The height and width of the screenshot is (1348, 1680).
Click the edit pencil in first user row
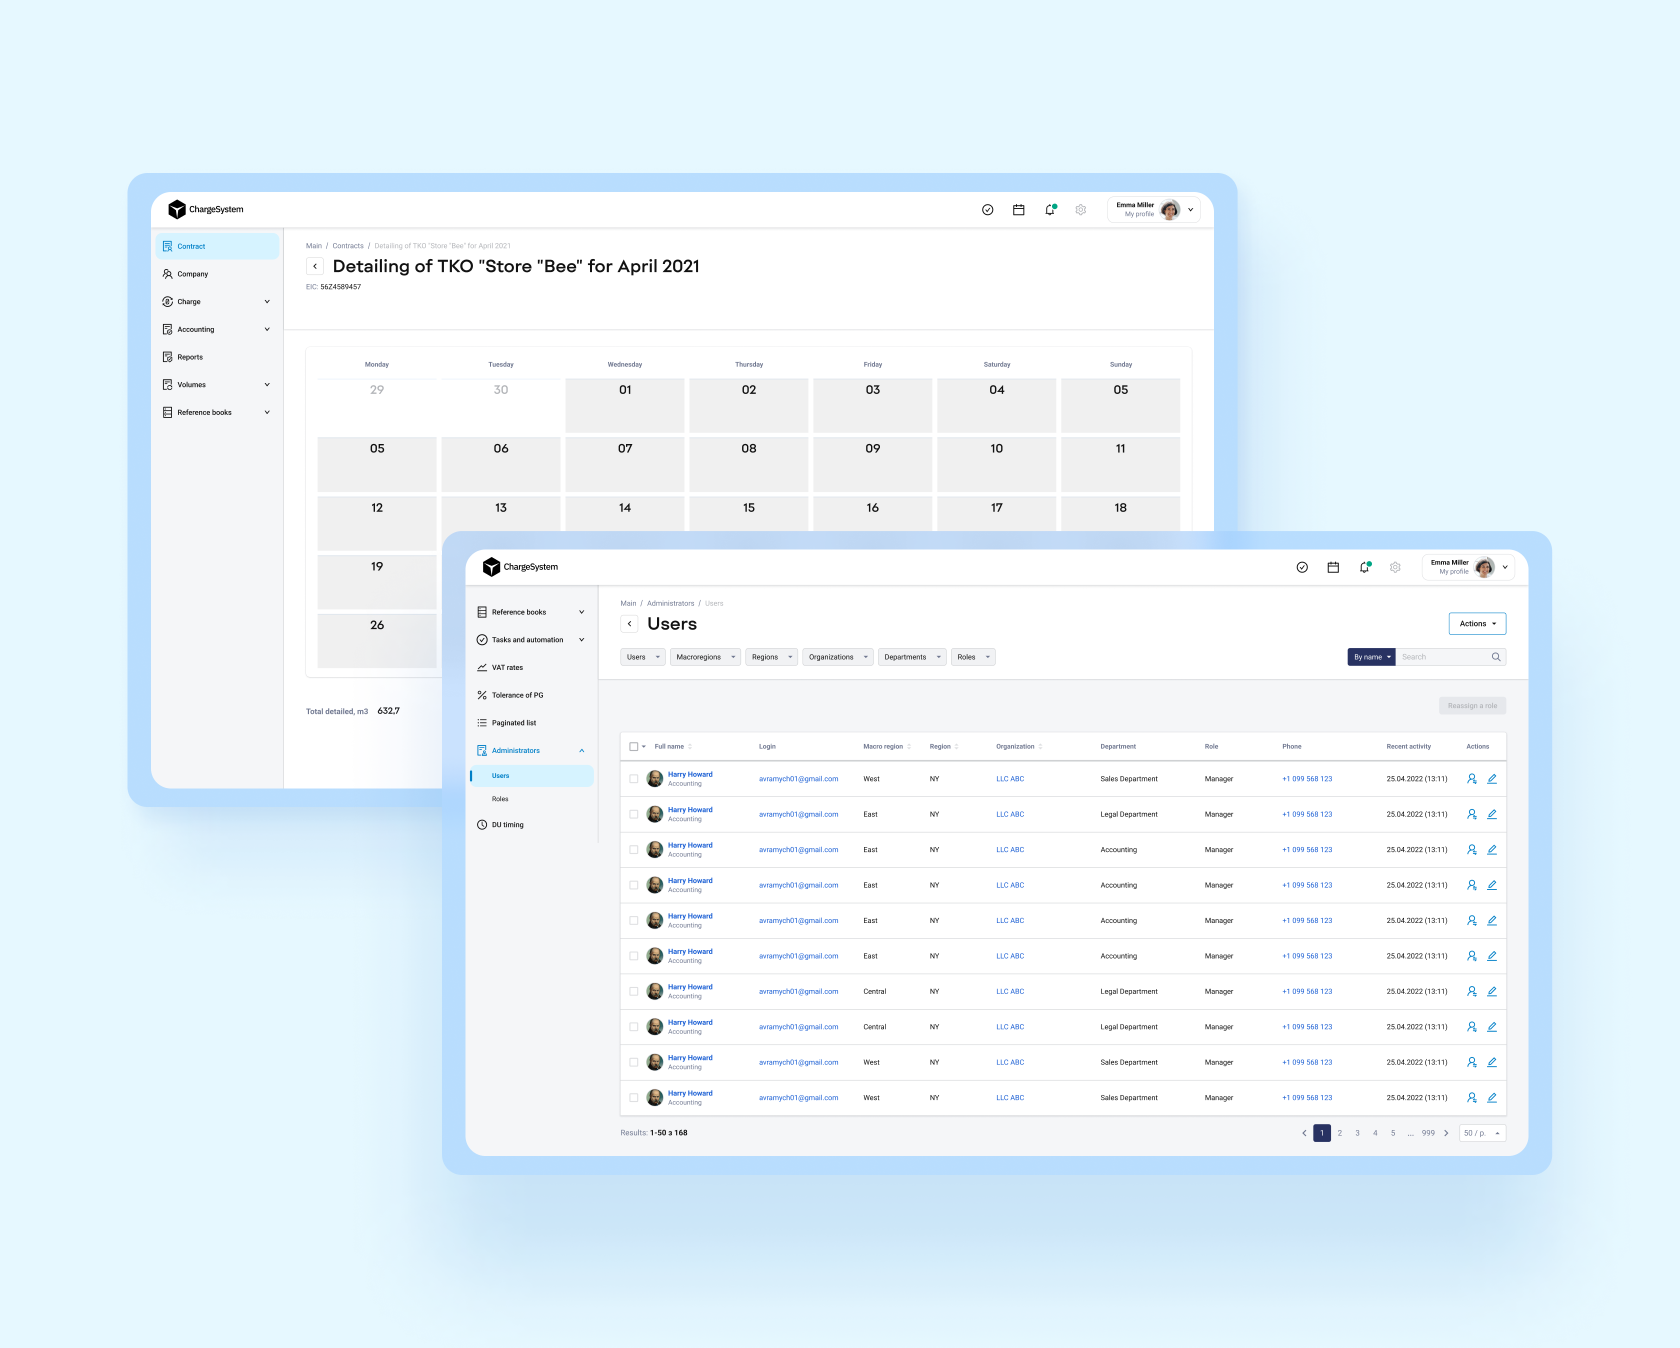point(1492,779)
